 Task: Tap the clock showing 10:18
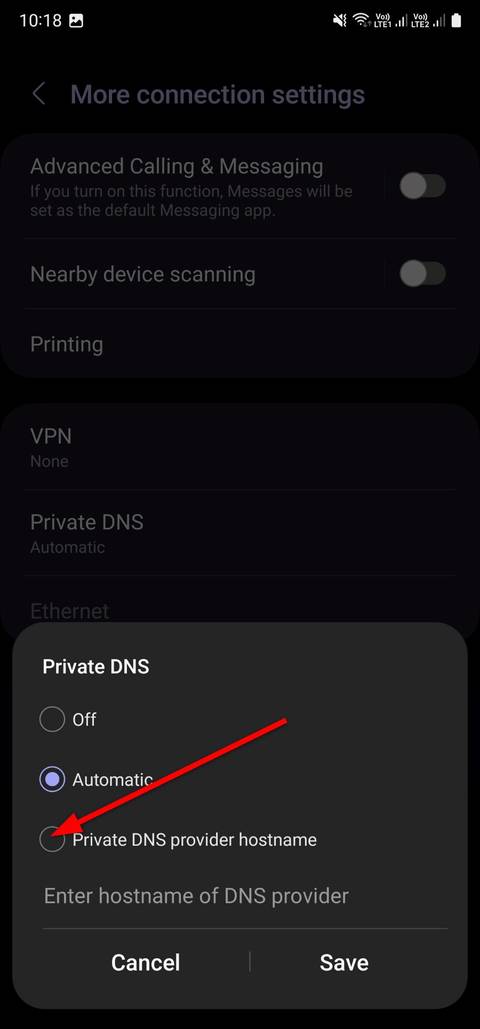40,21
